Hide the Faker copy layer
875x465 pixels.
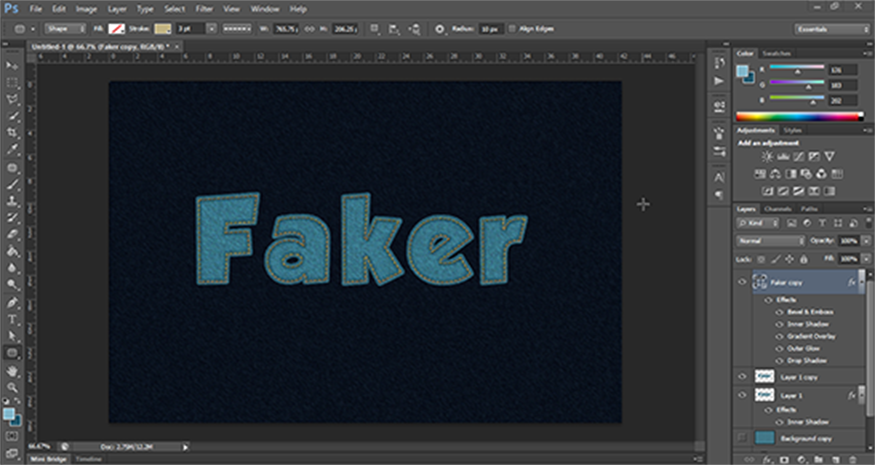point(742,283)
